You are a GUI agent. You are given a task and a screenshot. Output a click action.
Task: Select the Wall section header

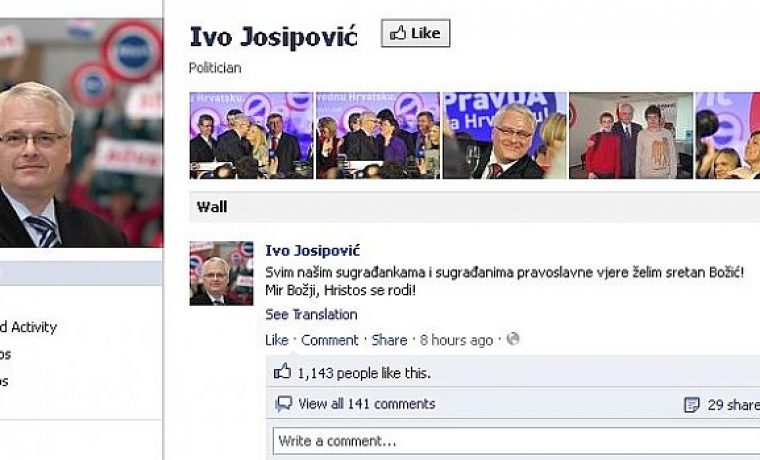click(475, 207)
